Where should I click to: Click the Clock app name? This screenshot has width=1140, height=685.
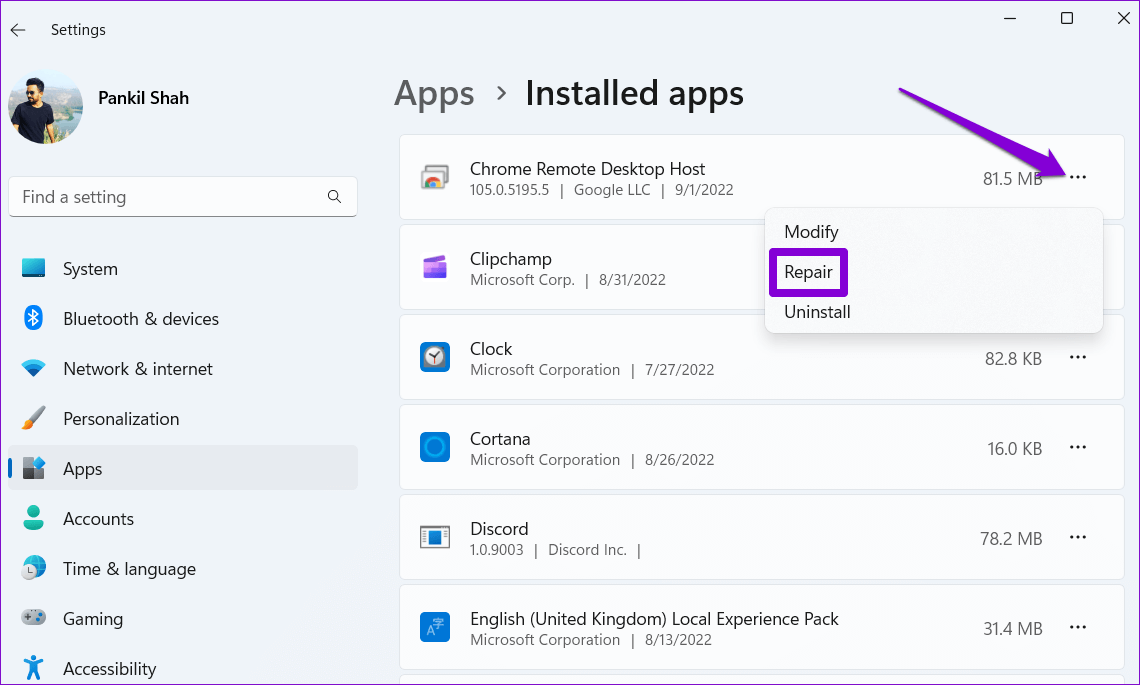(x=491, y=349)
